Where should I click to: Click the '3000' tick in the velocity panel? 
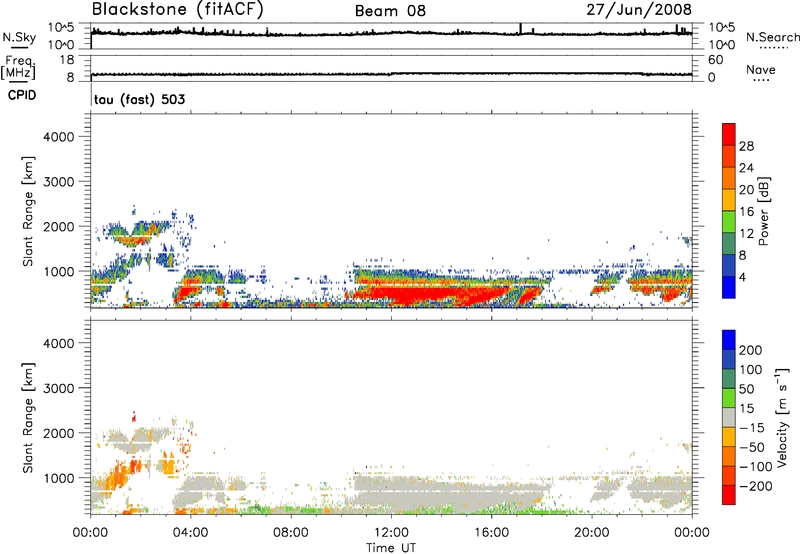click(59, 388)
